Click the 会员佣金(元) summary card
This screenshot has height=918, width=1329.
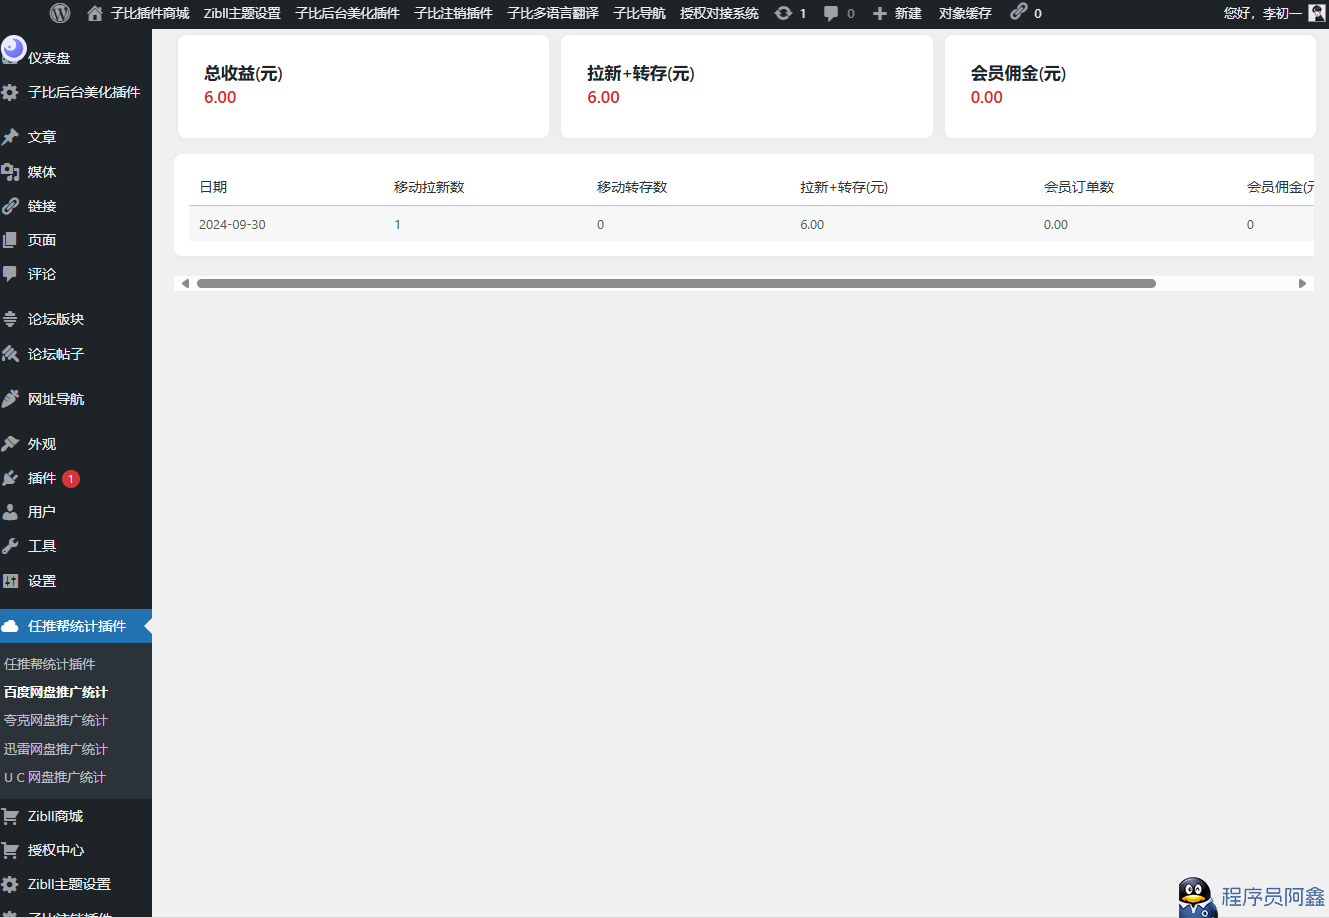[1130, 86]
